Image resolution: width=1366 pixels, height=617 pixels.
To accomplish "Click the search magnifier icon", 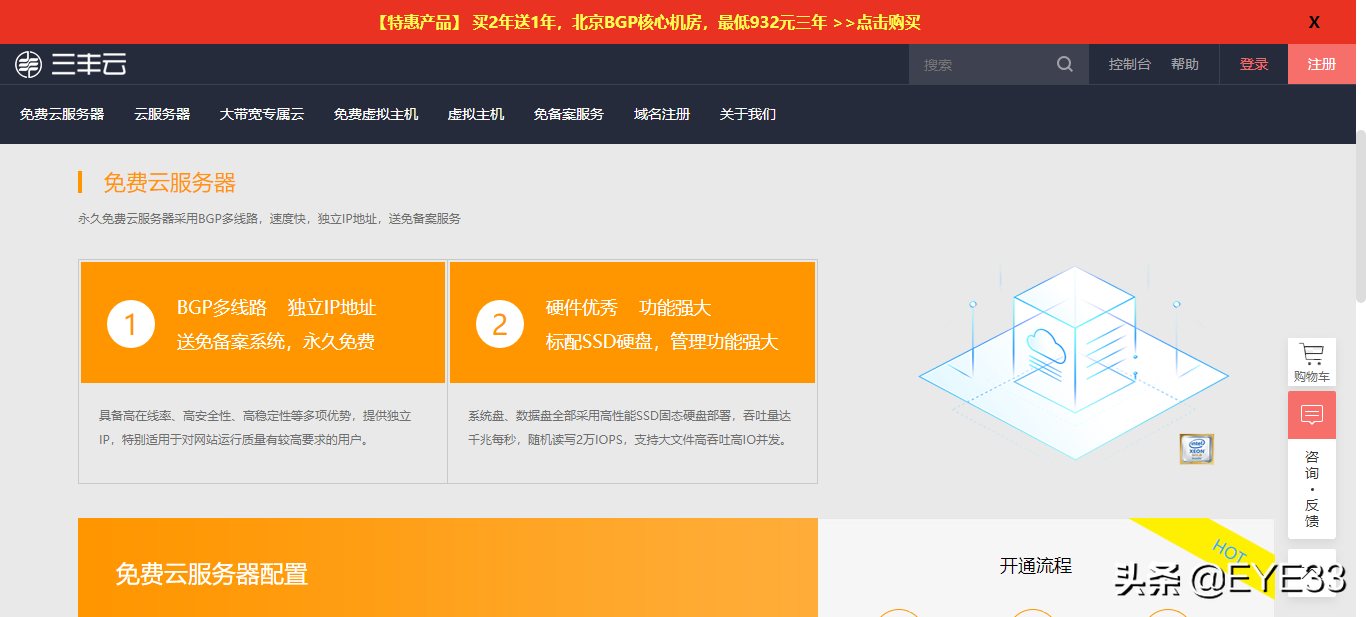I will [1064, 64].
